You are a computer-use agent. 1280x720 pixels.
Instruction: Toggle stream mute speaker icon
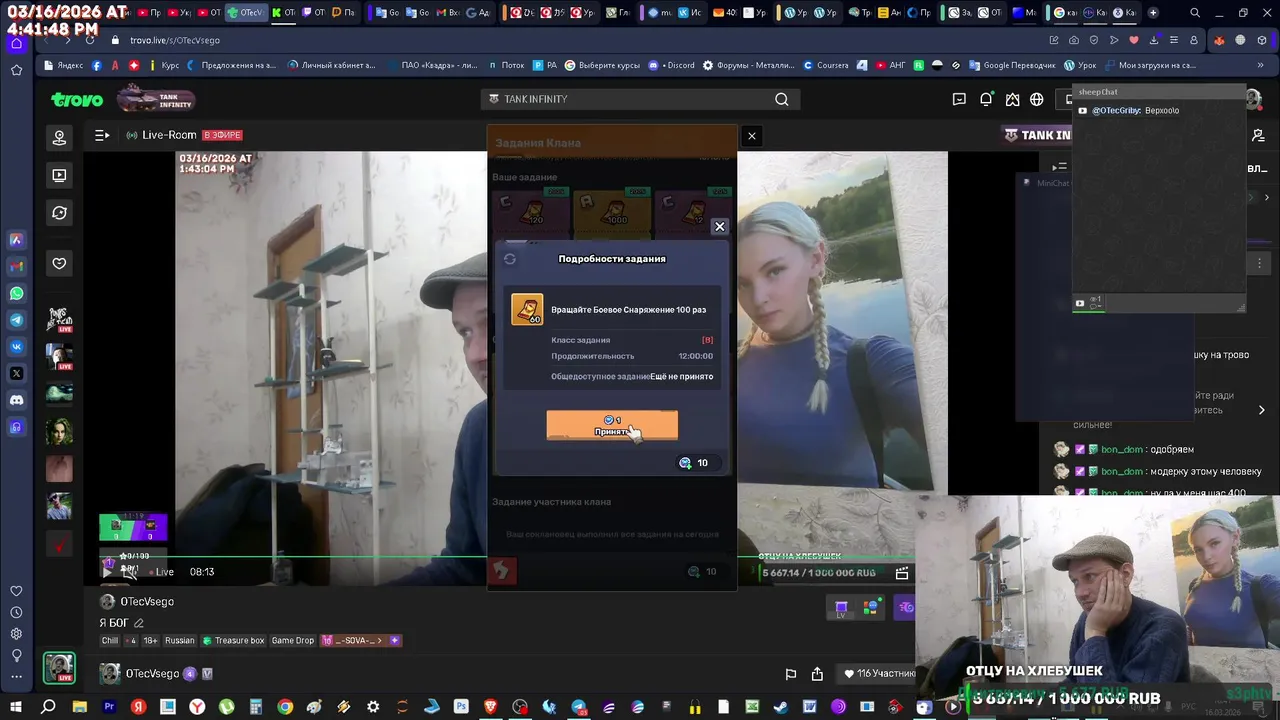[x=129, y=572]
